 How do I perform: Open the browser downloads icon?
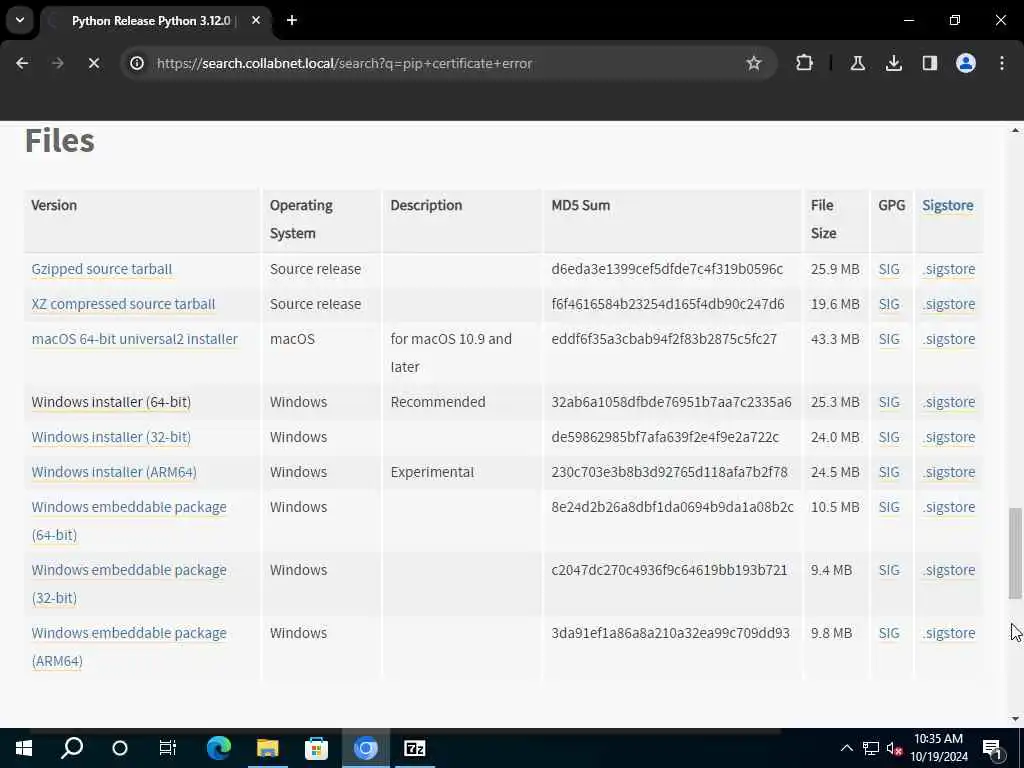point(893,63)
